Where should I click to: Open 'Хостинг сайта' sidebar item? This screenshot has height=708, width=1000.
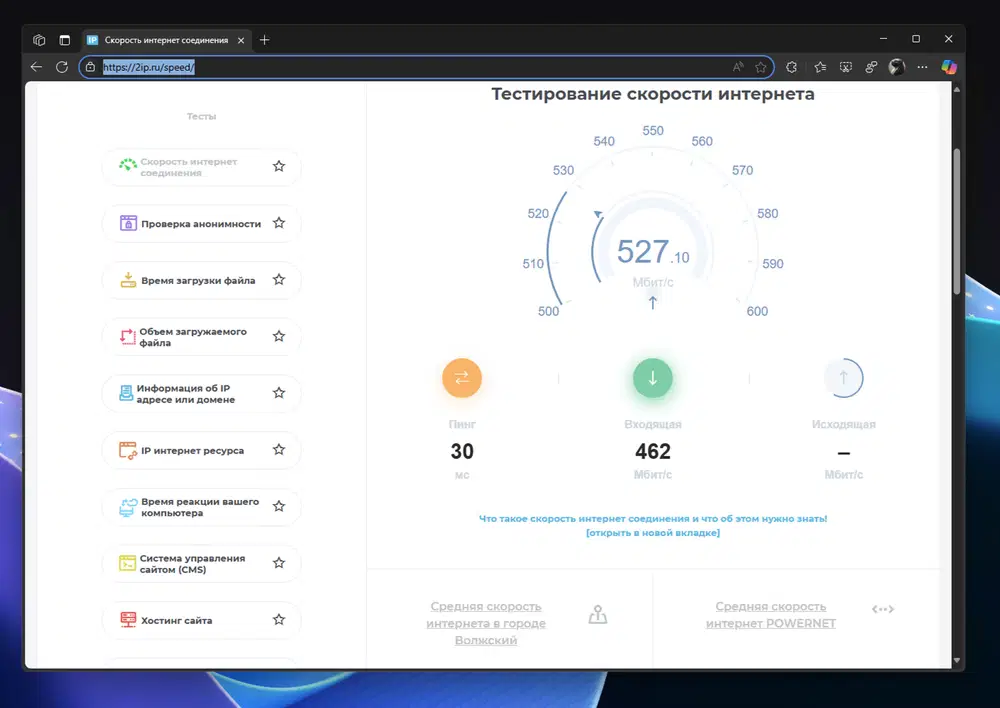point(201,620)
